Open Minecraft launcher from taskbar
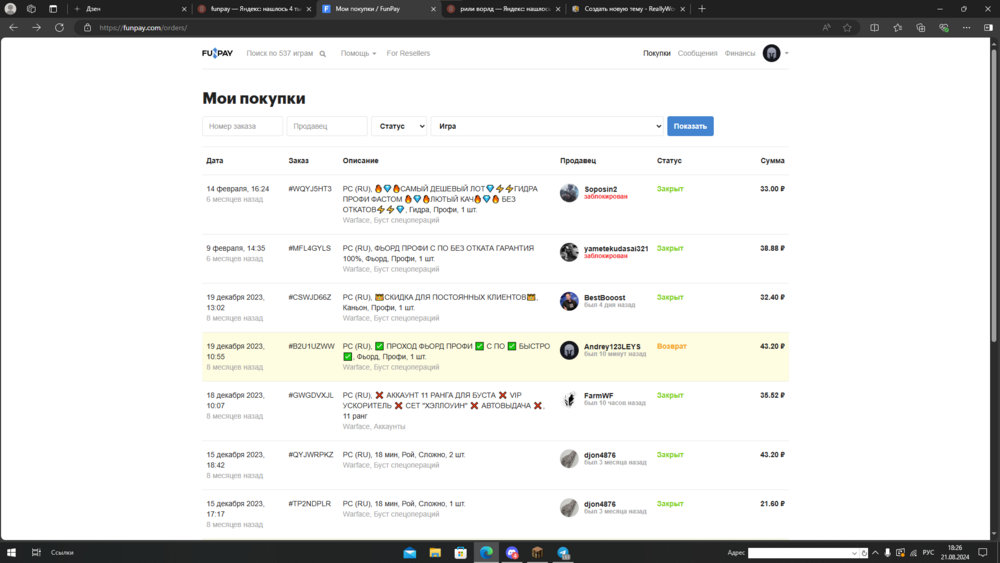This screenshot has height=563, width=1000. (537, 553)
